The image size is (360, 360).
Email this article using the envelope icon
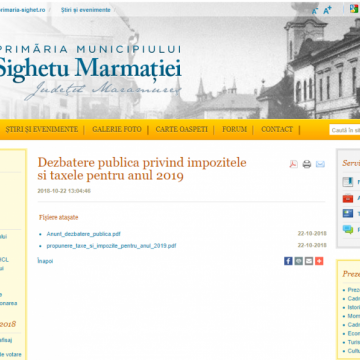(x=320, y=164)
